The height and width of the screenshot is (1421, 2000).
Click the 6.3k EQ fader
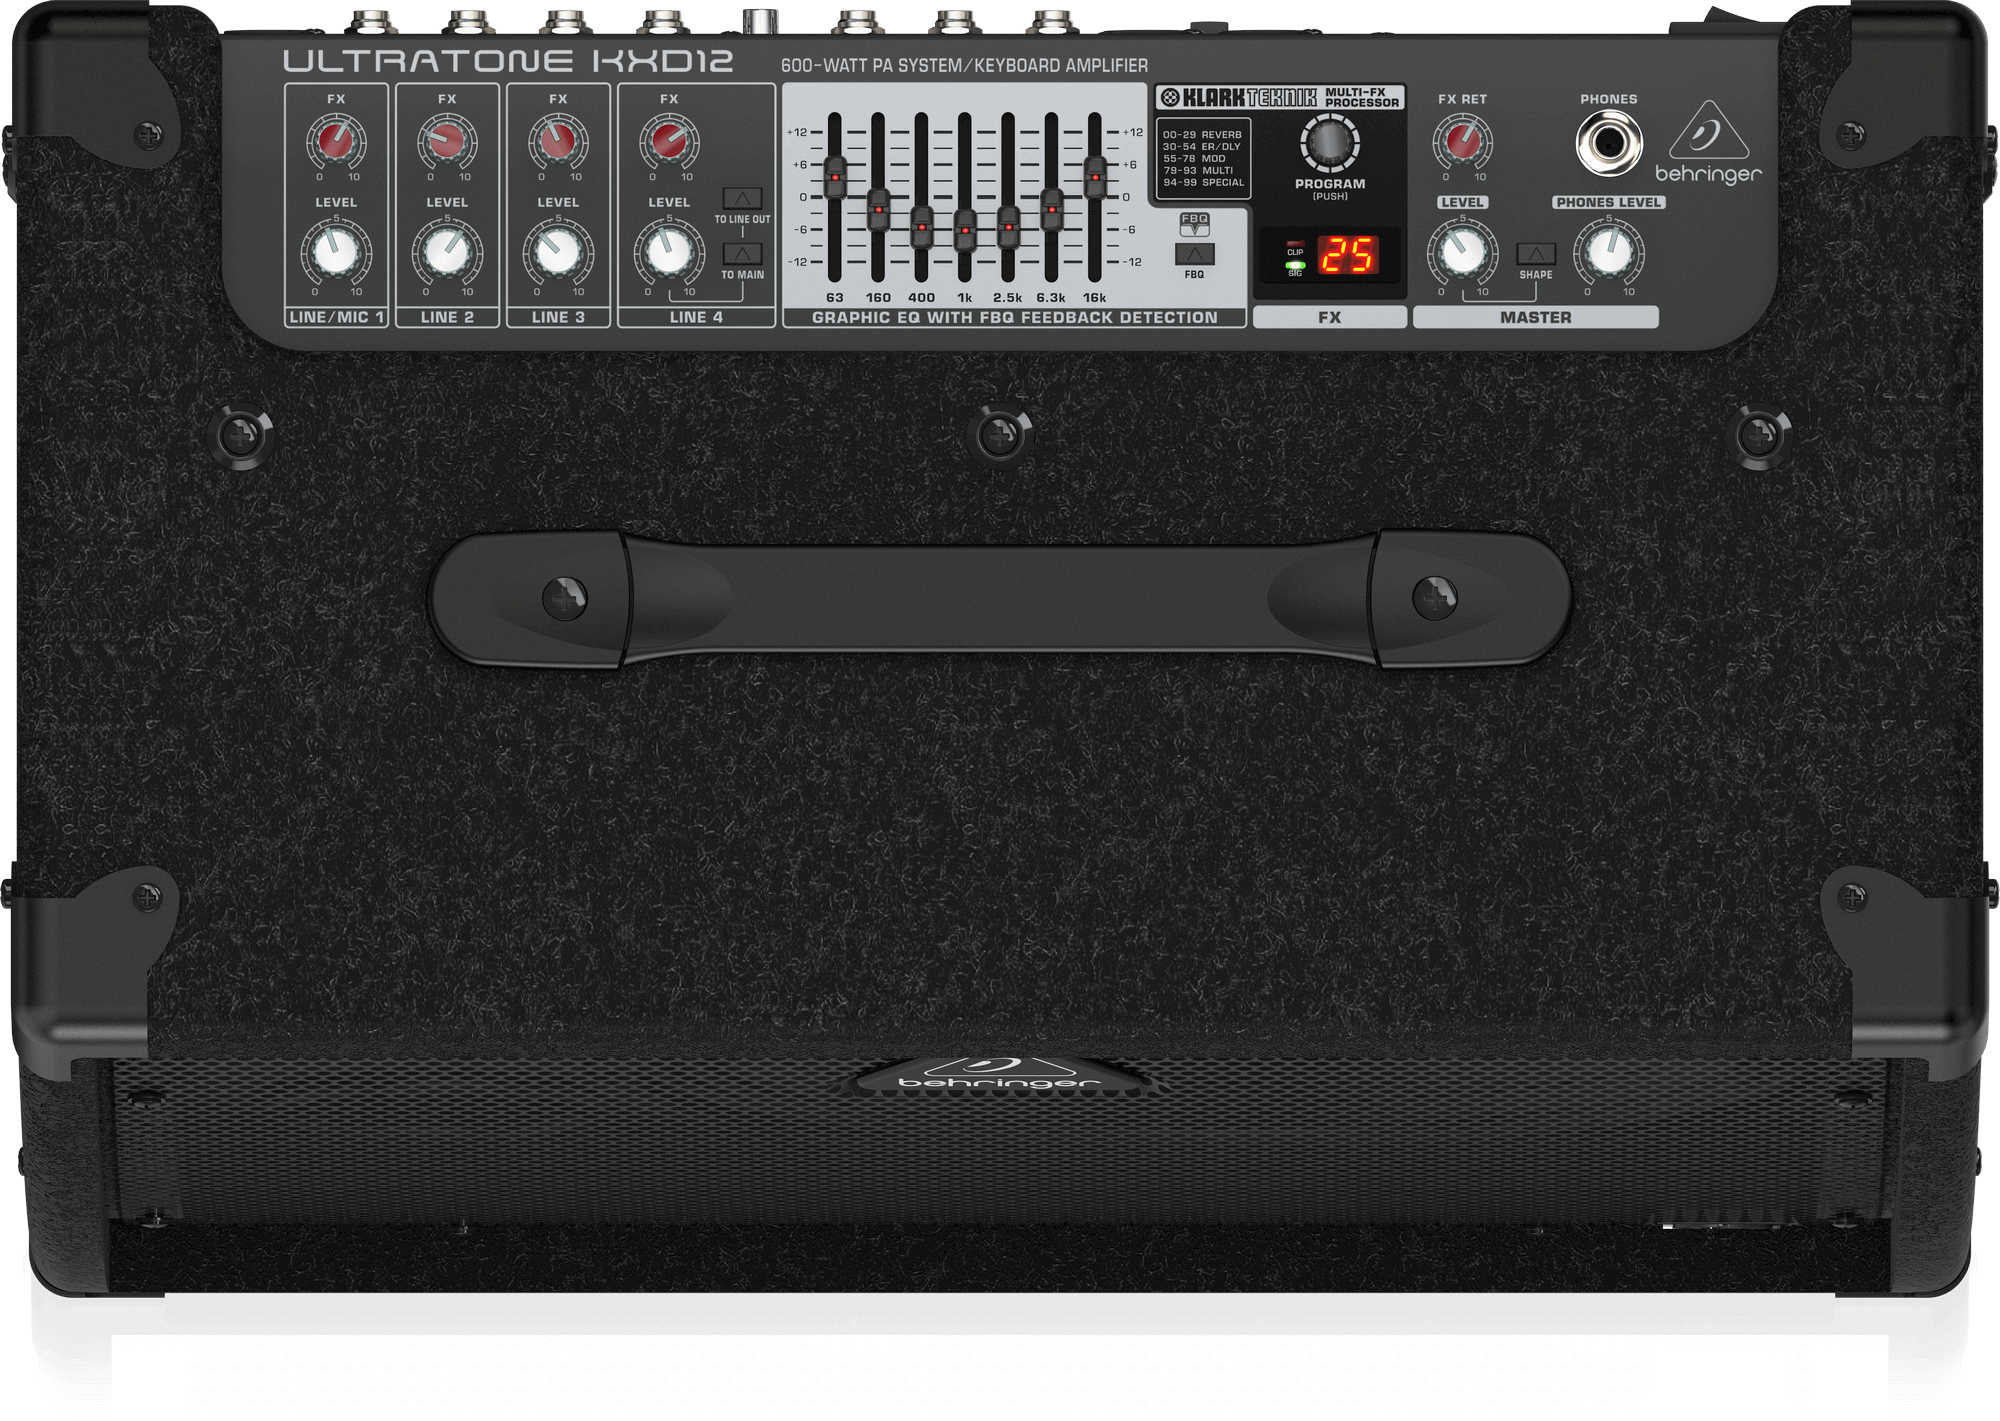click(x=1051, y=209)
